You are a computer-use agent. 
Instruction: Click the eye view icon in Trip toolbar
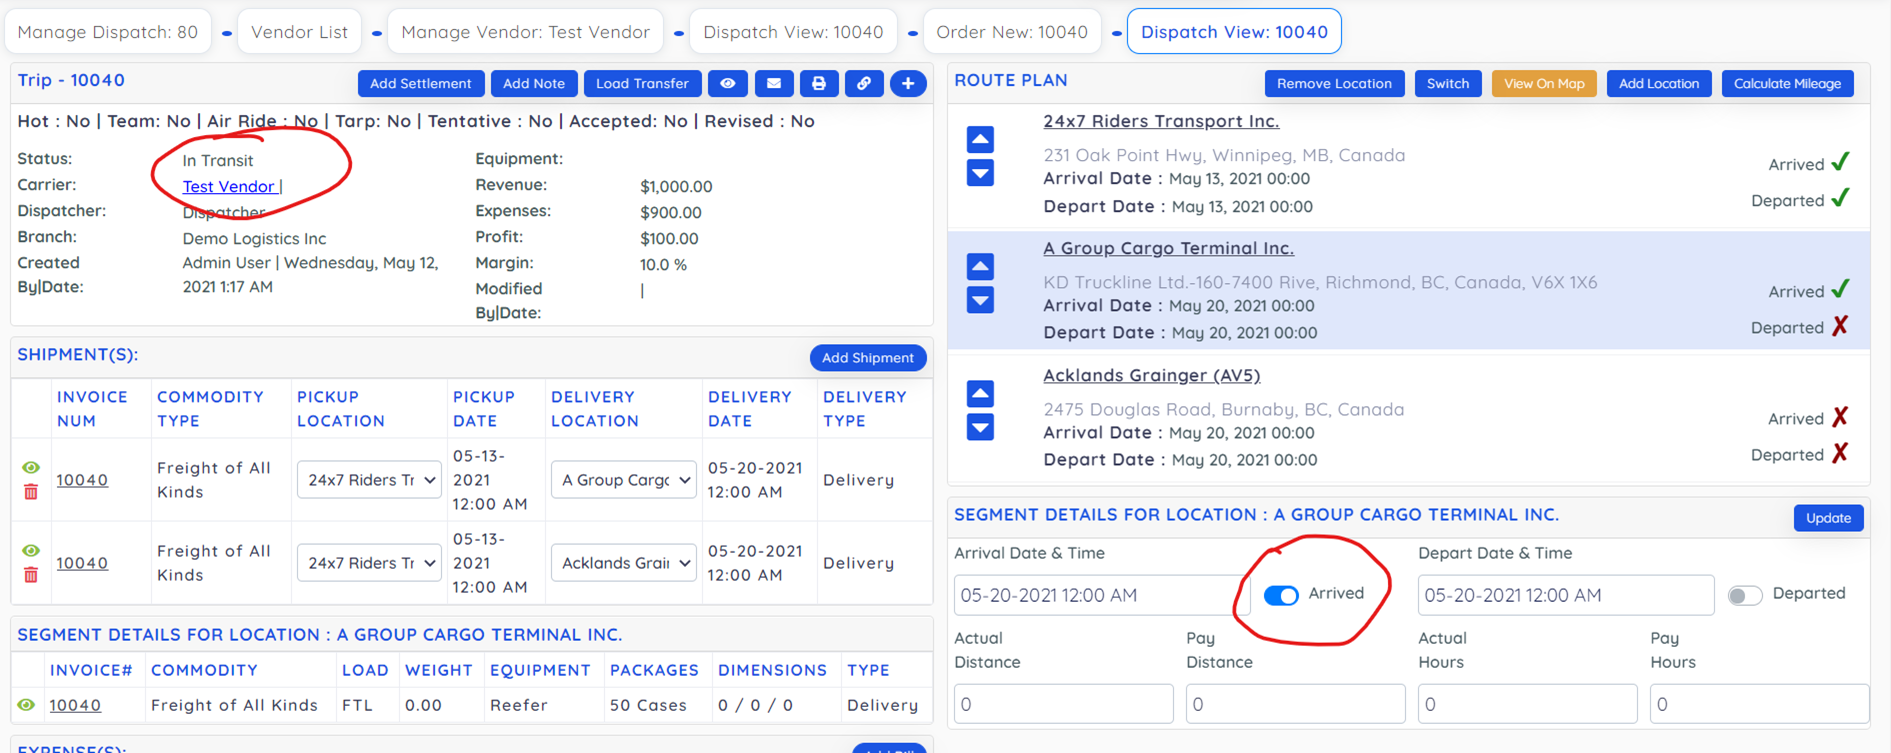click(728, 84)
